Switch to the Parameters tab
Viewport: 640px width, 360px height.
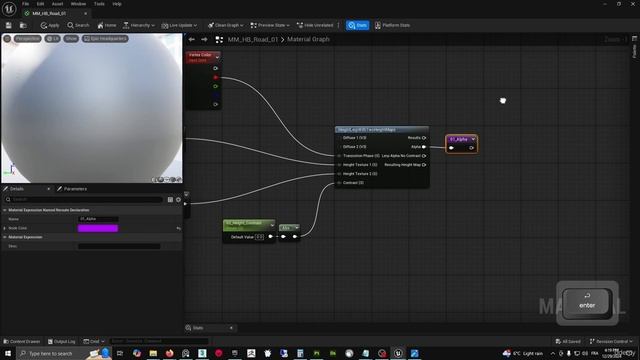pos(72,189)
